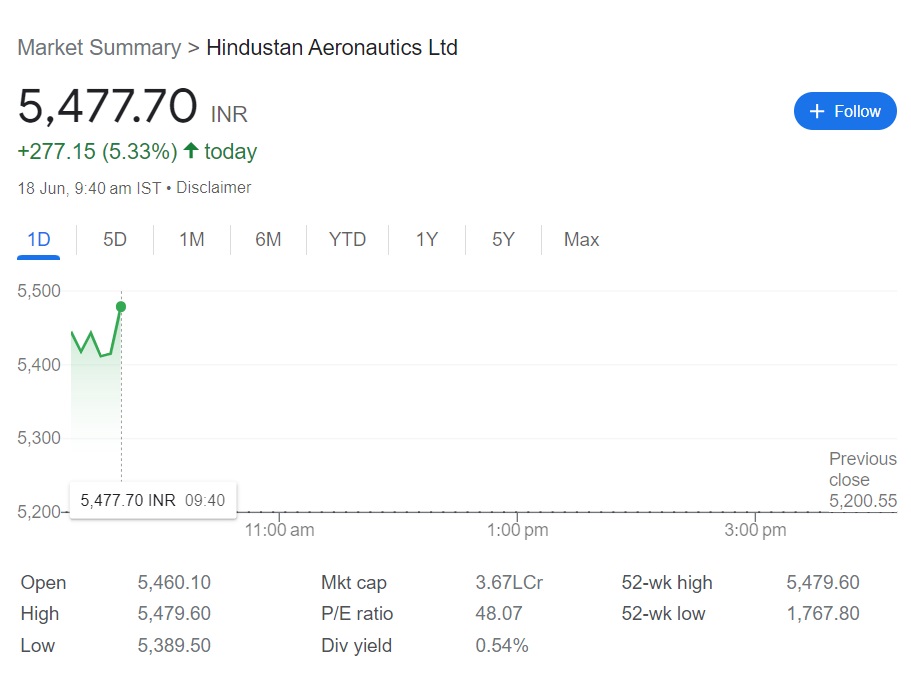This screenshot has width=911, height=677.
Task: Open the Max range tab
Action: click(581, 239)
